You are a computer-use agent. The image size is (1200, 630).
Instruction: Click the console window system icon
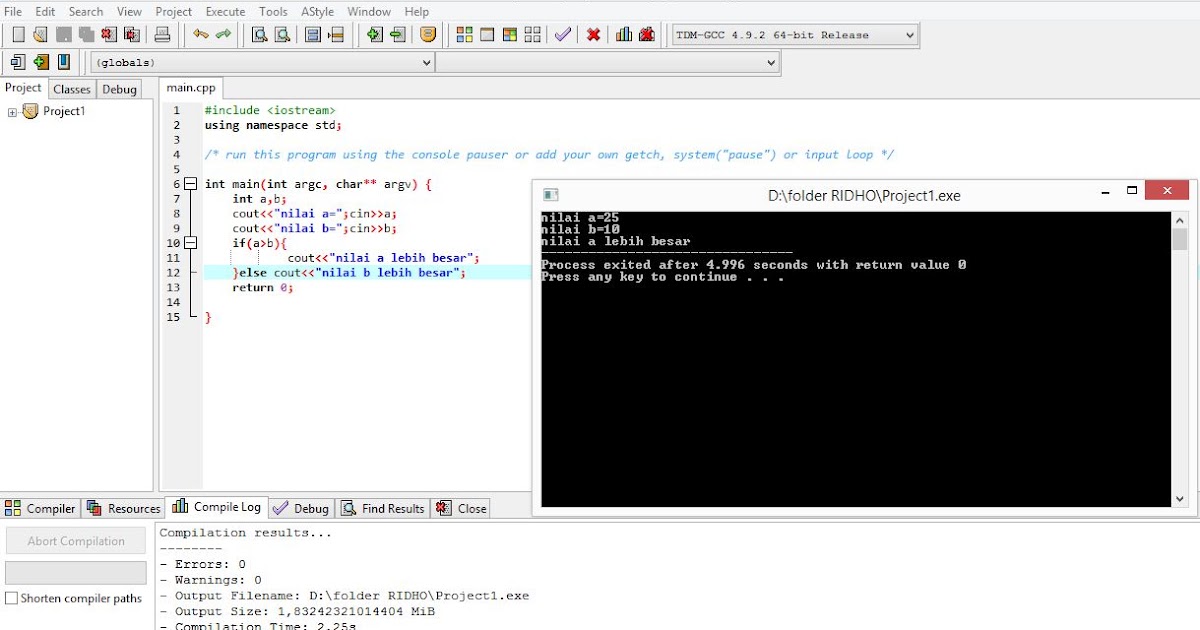pos(550,195)
